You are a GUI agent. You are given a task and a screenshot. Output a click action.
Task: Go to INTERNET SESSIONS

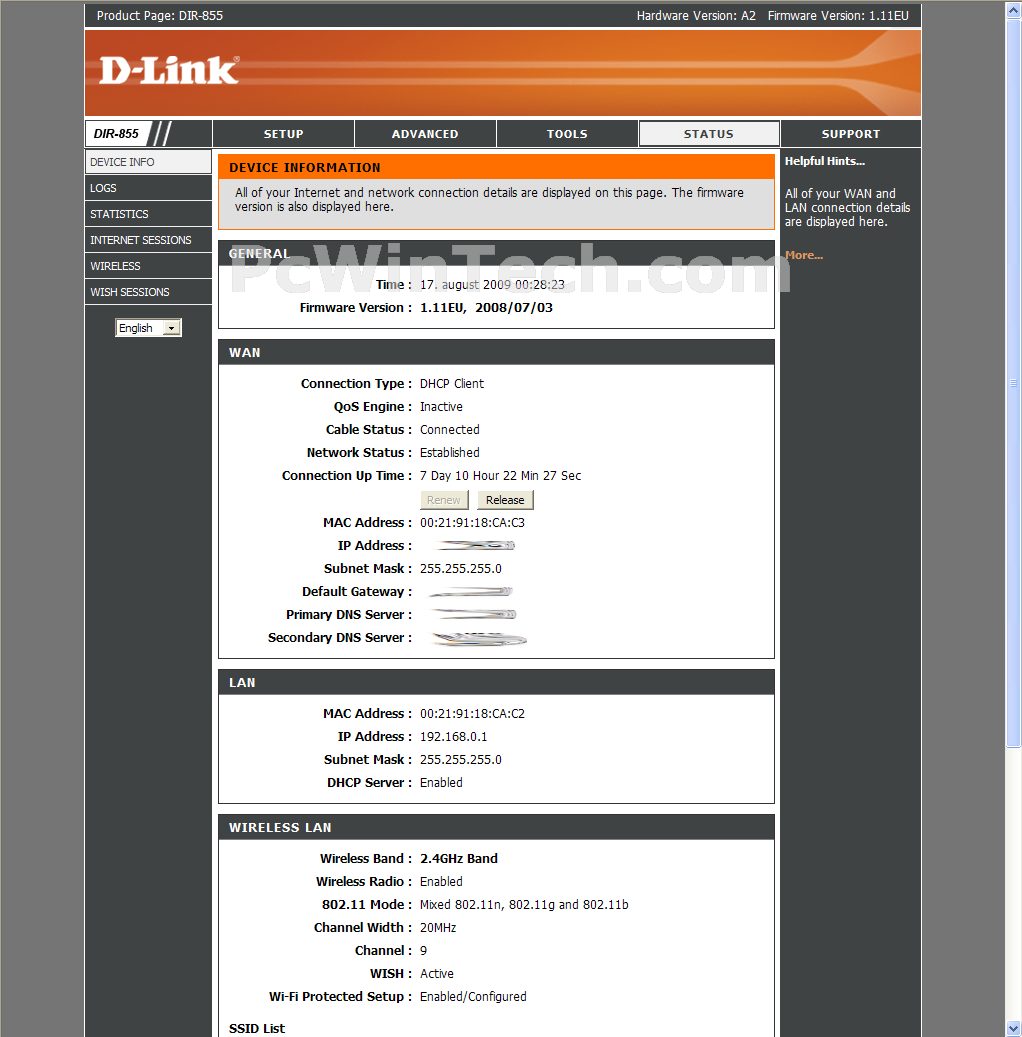coord(148,240)
